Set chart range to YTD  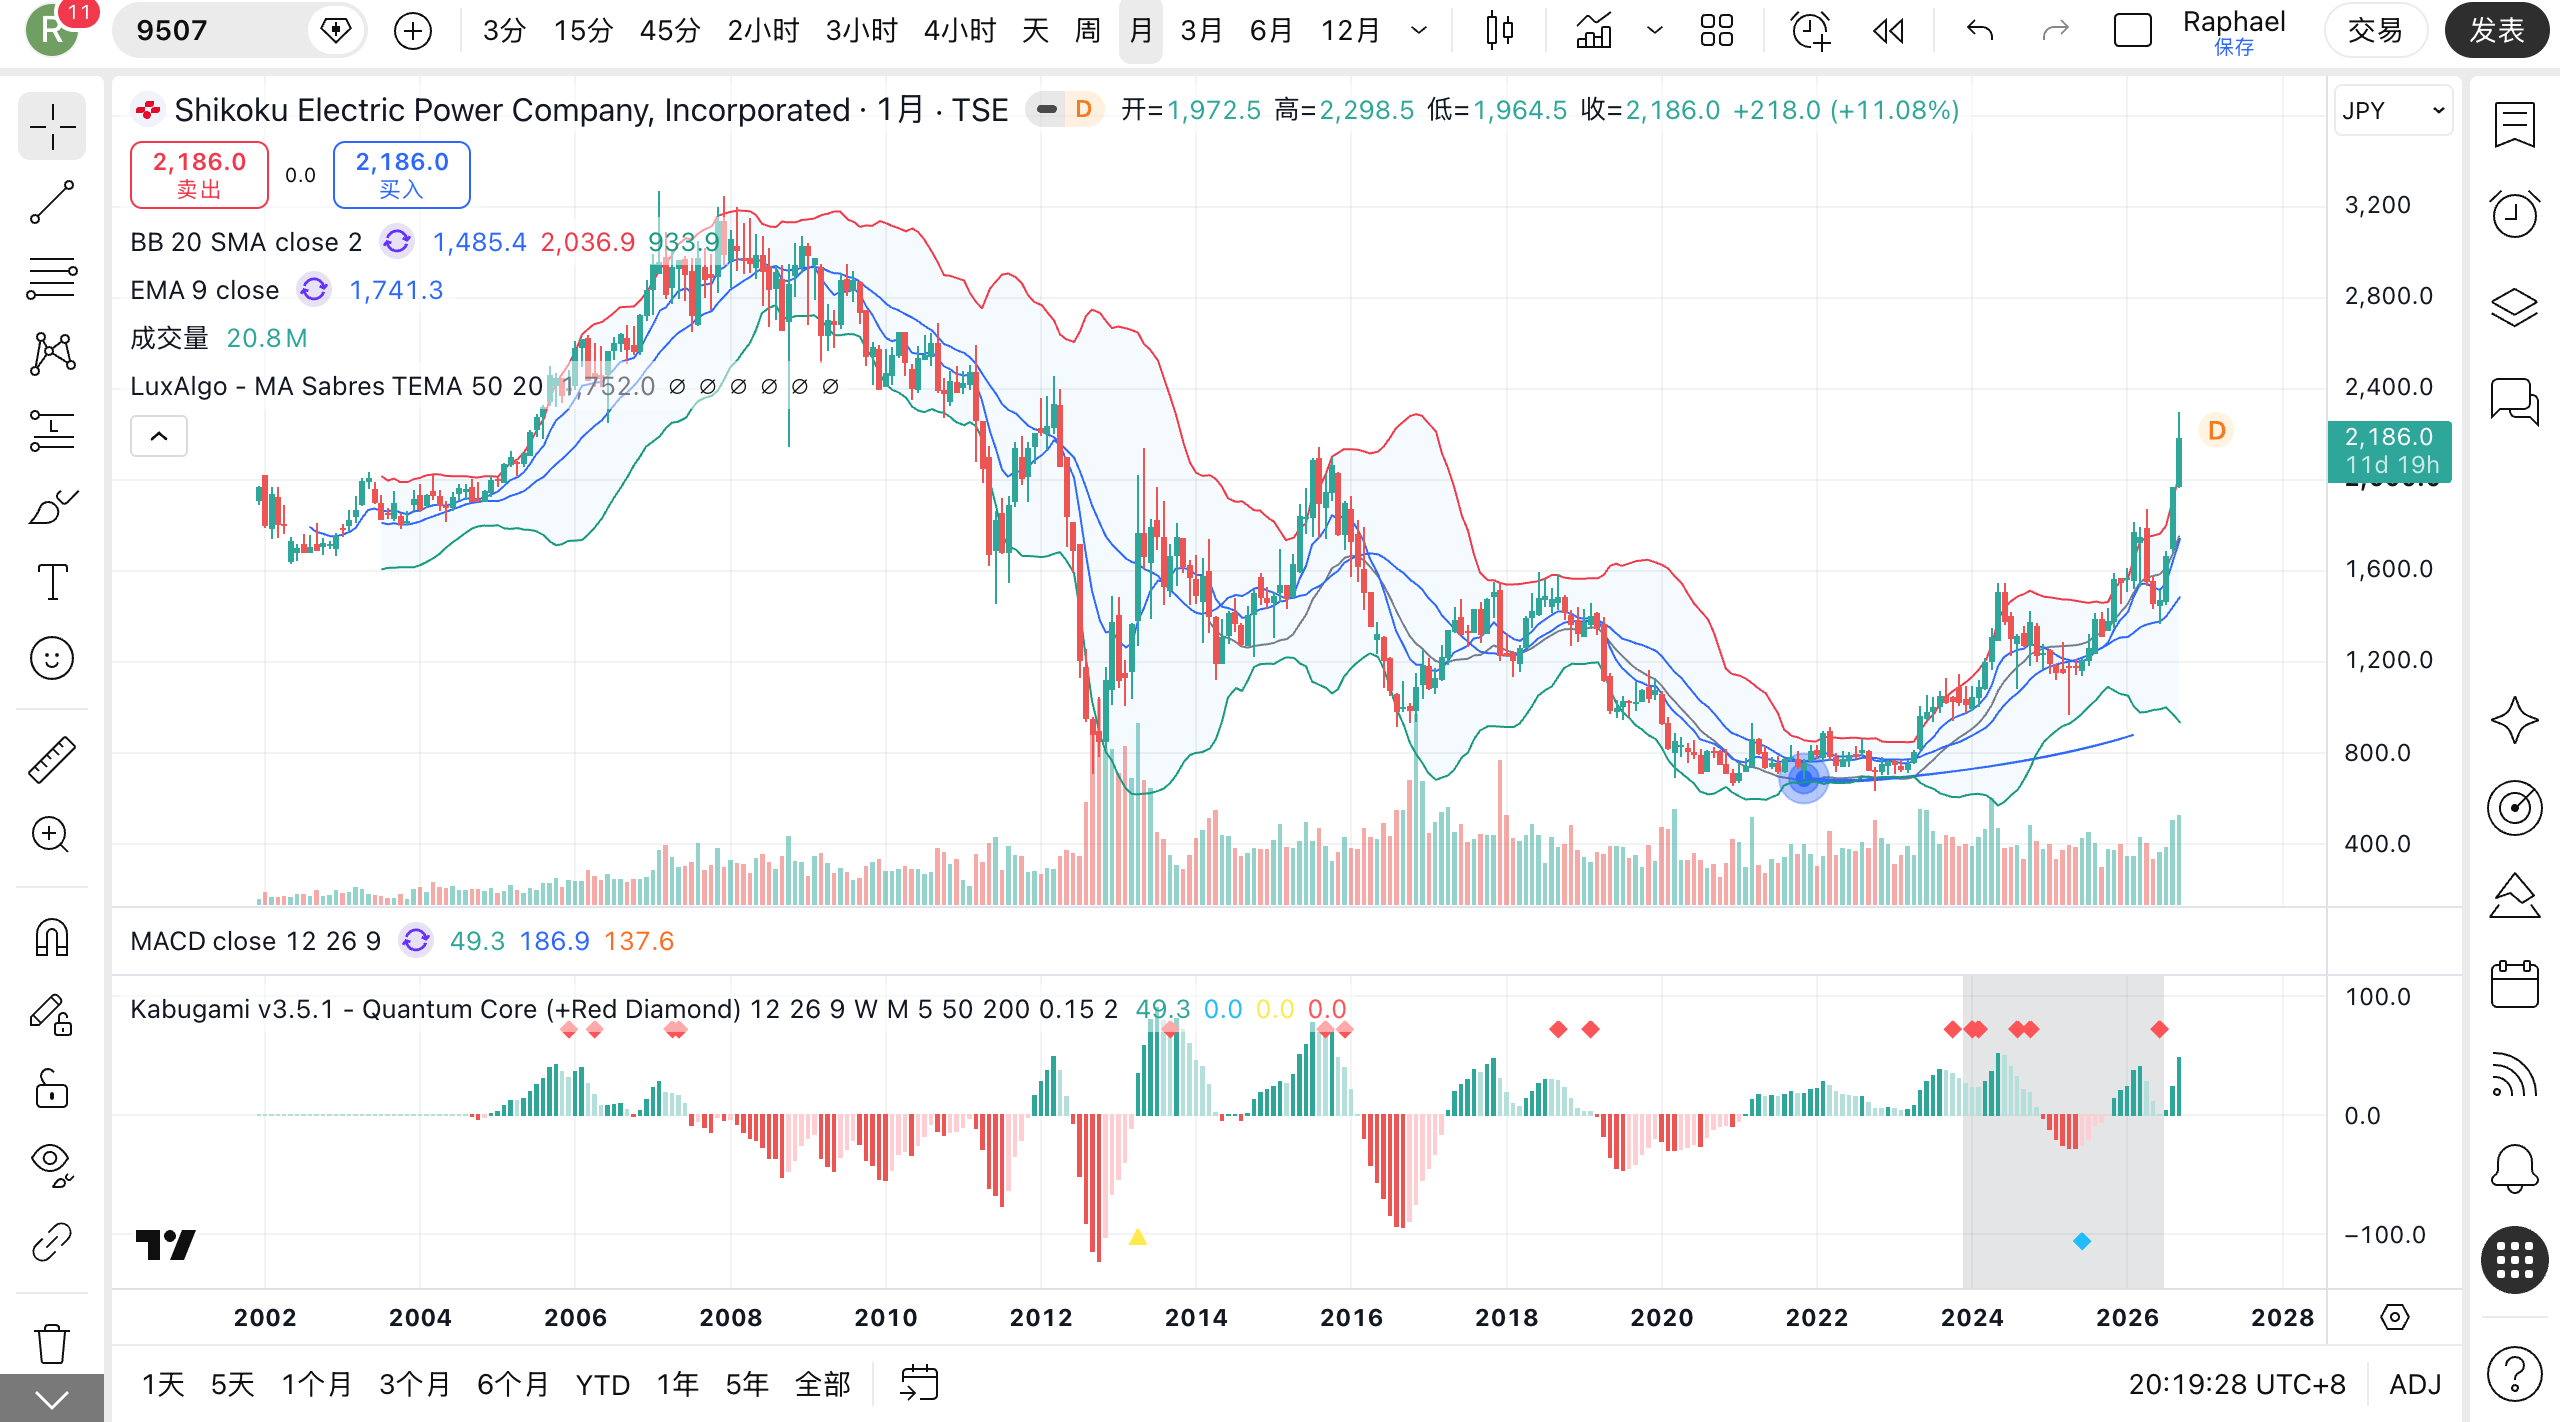603,1384
